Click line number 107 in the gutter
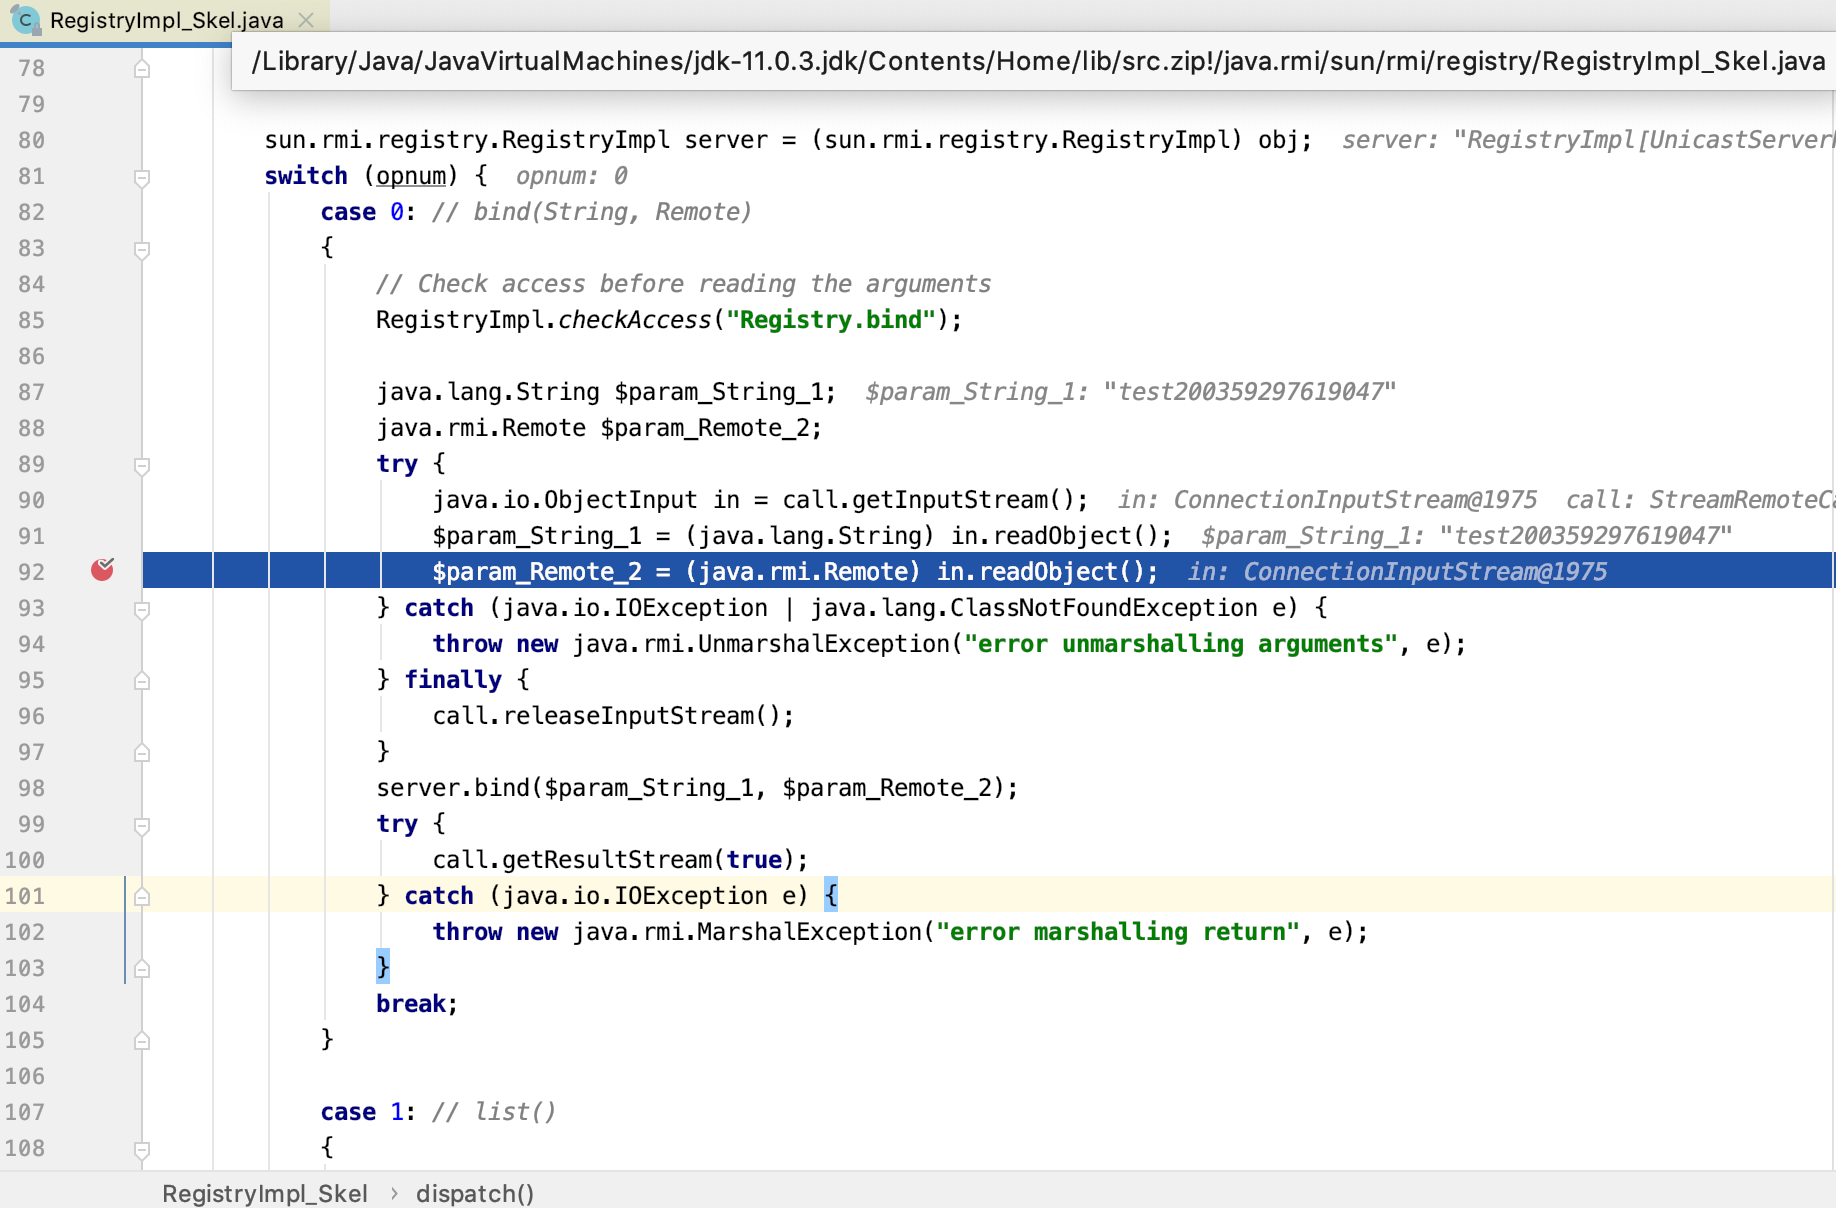The height and width of the screenshot is (1208, 1836). tap(25, 1112)
